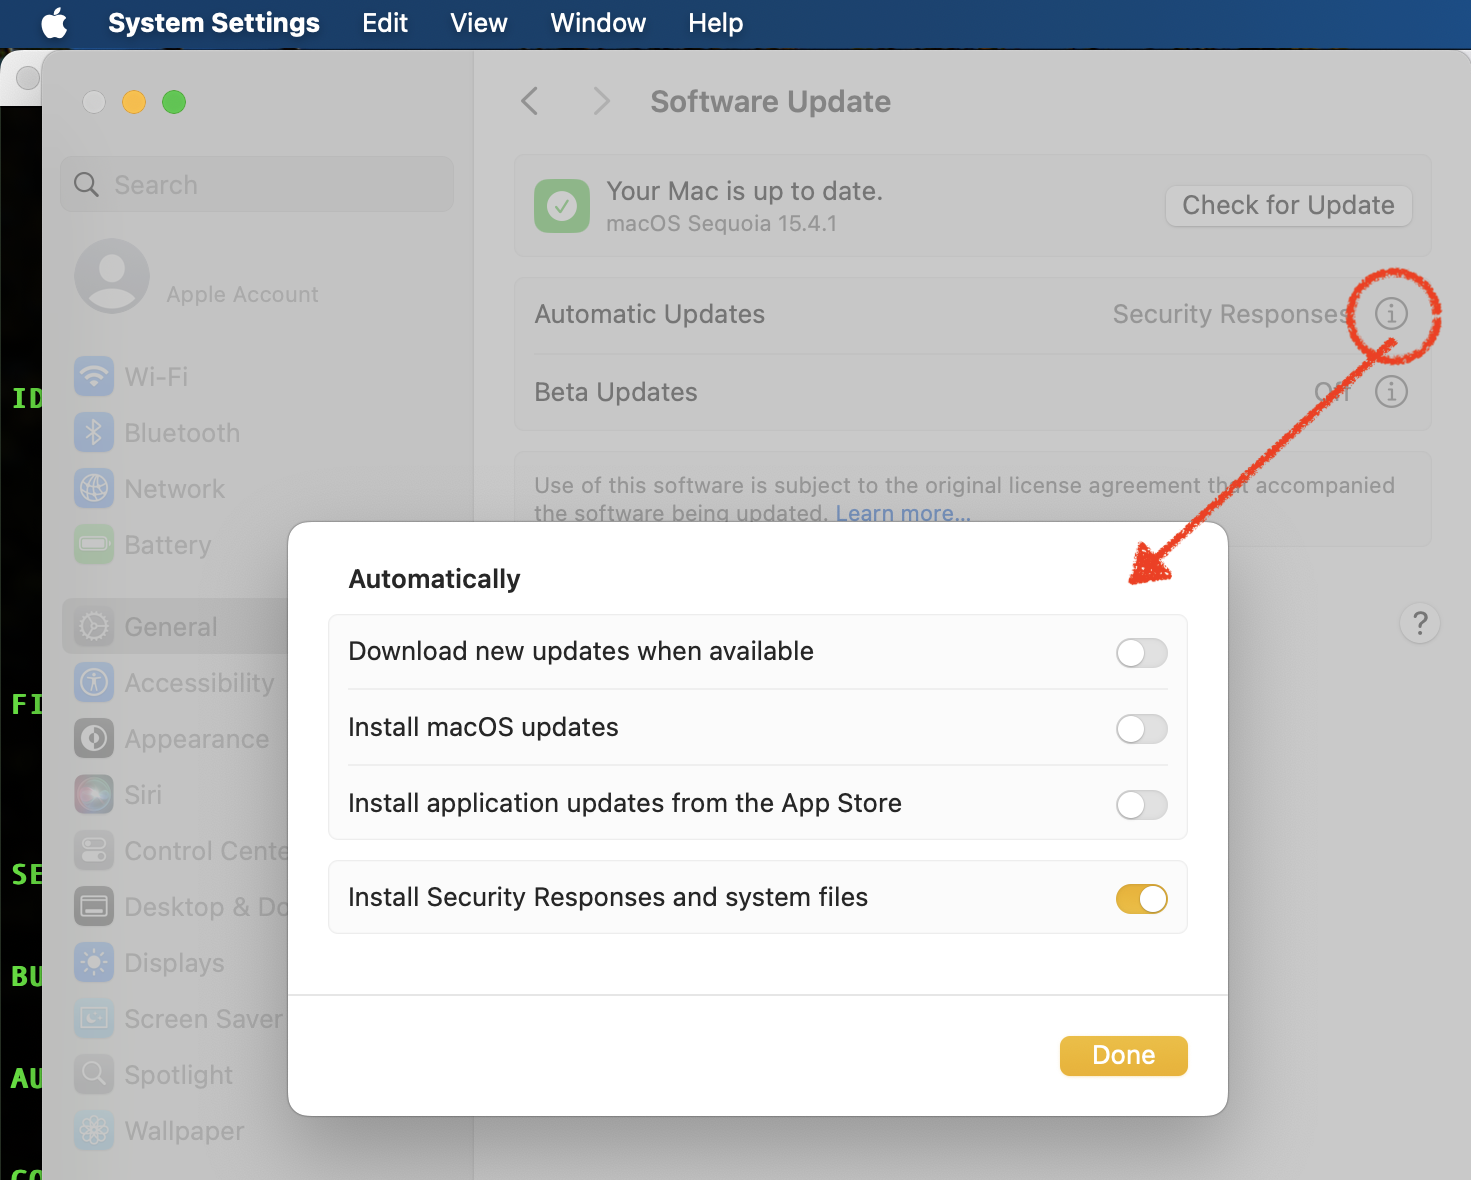Viewport: 1471px width, 1180px height.
Task: Open the Edit menu
Action: click(385, 23)
